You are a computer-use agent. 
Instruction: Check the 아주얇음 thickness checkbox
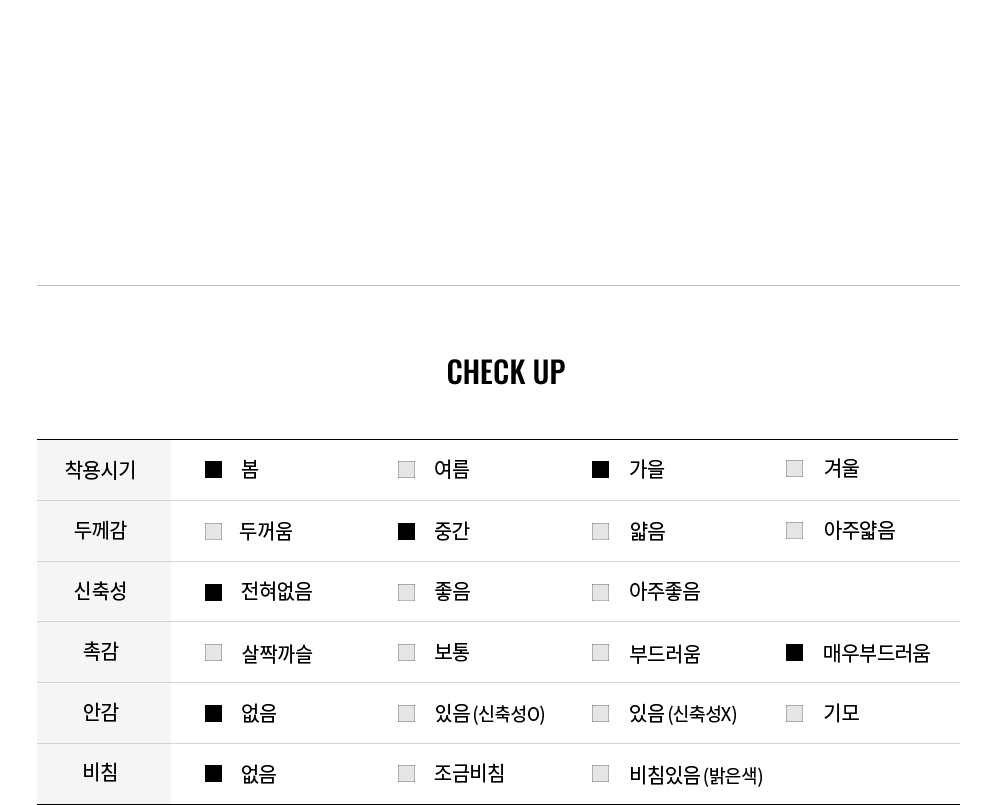click(x=794, y=531)
